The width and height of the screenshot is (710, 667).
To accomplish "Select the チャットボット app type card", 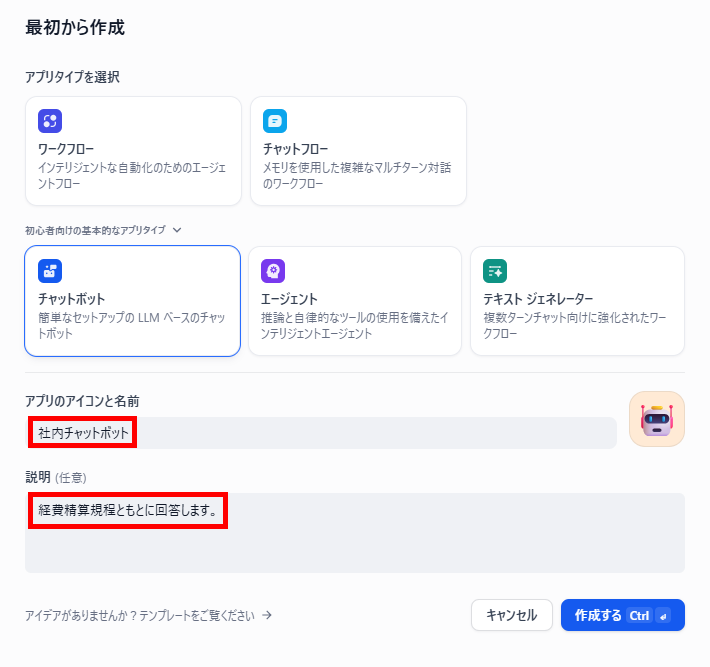I will point(133,301).
